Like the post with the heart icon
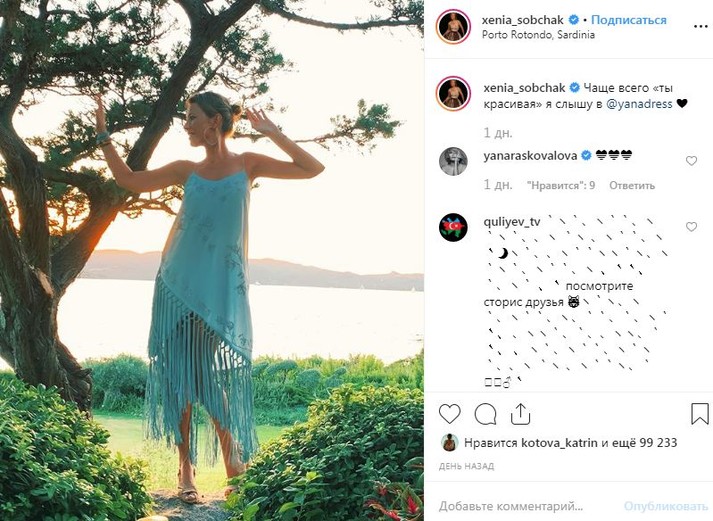Image resolution: width=713 pixels, height=521 pixels. point(450,413)
